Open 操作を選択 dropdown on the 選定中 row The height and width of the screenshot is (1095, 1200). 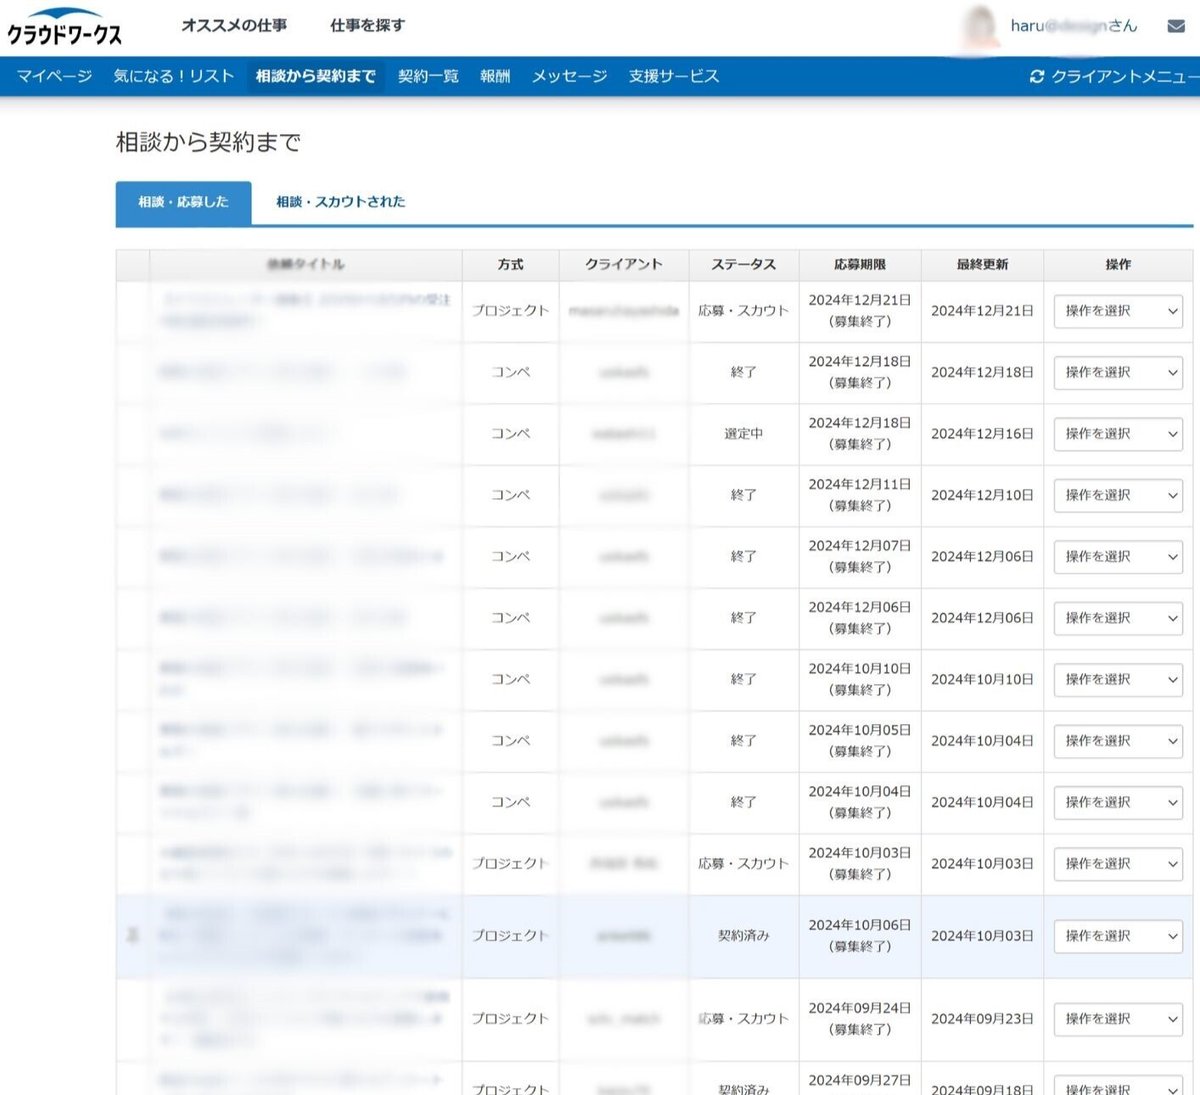tap(1117, 434)
